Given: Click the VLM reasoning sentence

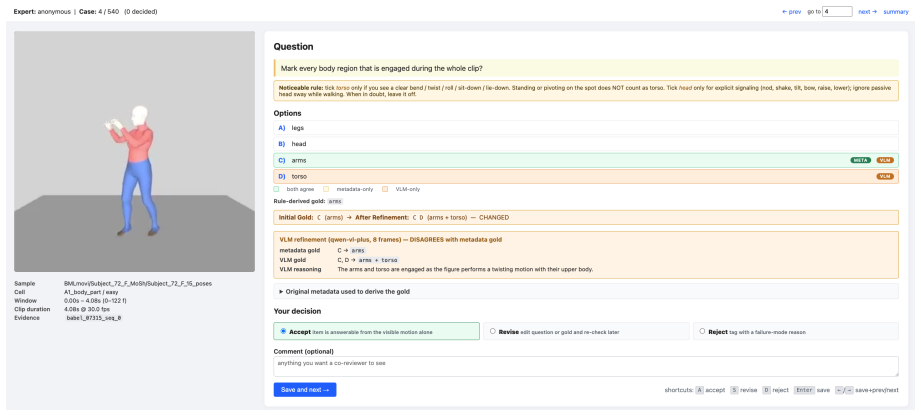Looking at the screenshot, I should 465,269.
